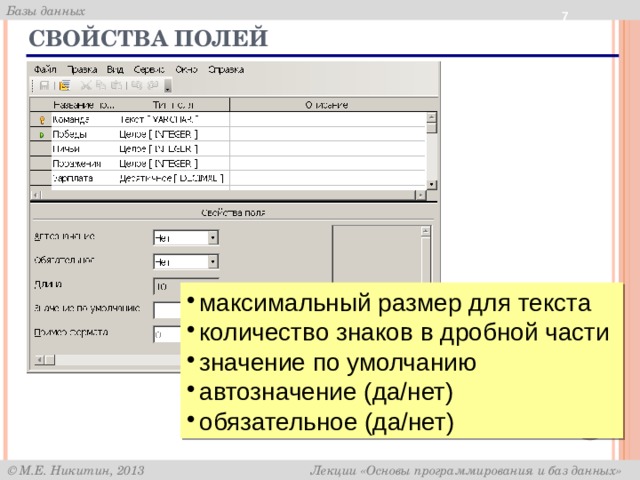Click row header of Зарплата row
The image size is (640, 480).
coord(41,178)
